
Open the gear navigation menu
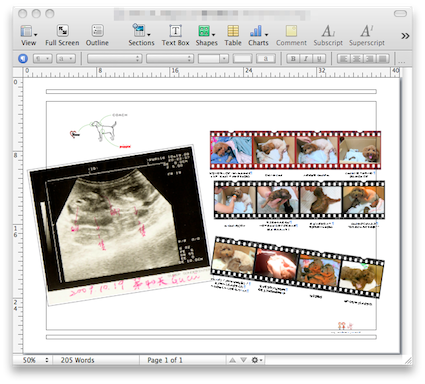pyautogui.click(x=257, y=360)
